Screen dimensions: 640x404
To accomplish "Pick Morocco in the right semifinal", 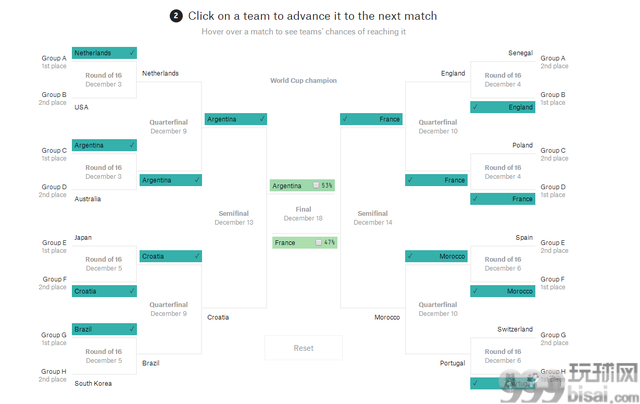I will tap(371, 317).
